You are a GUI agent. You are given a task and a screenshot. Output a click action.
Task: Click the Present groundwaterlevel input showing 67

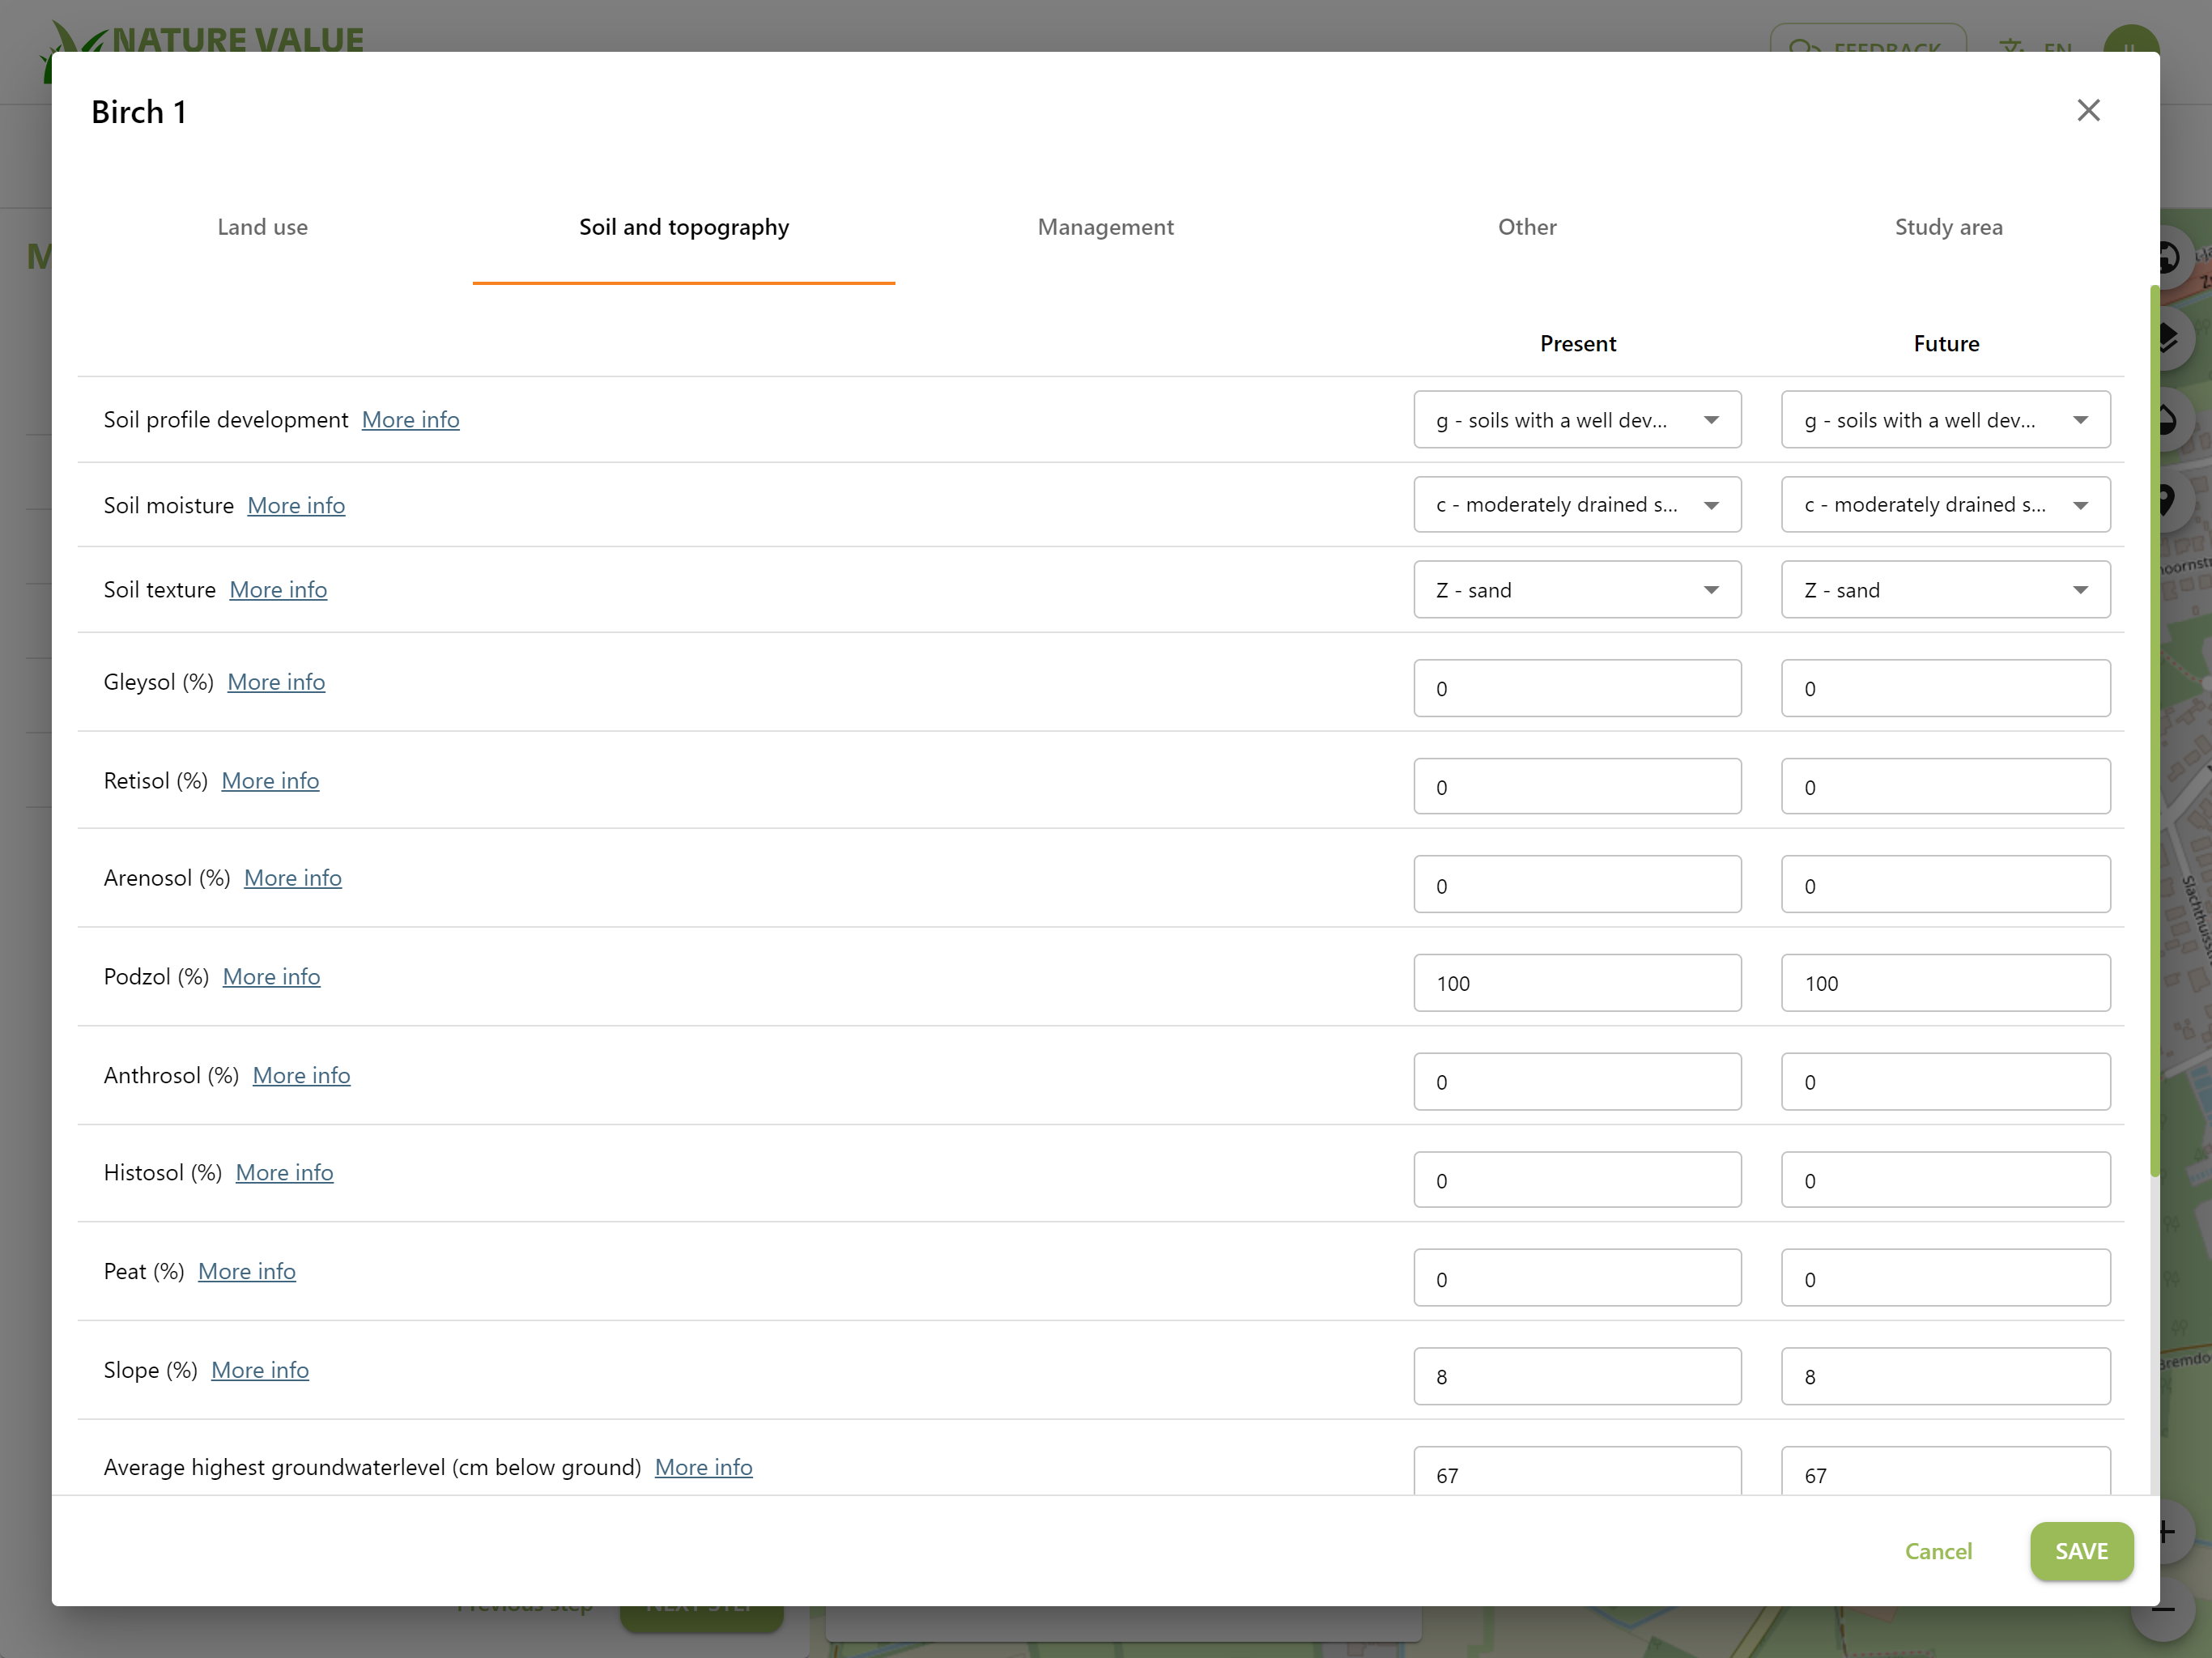(x=1577, y=1471)
